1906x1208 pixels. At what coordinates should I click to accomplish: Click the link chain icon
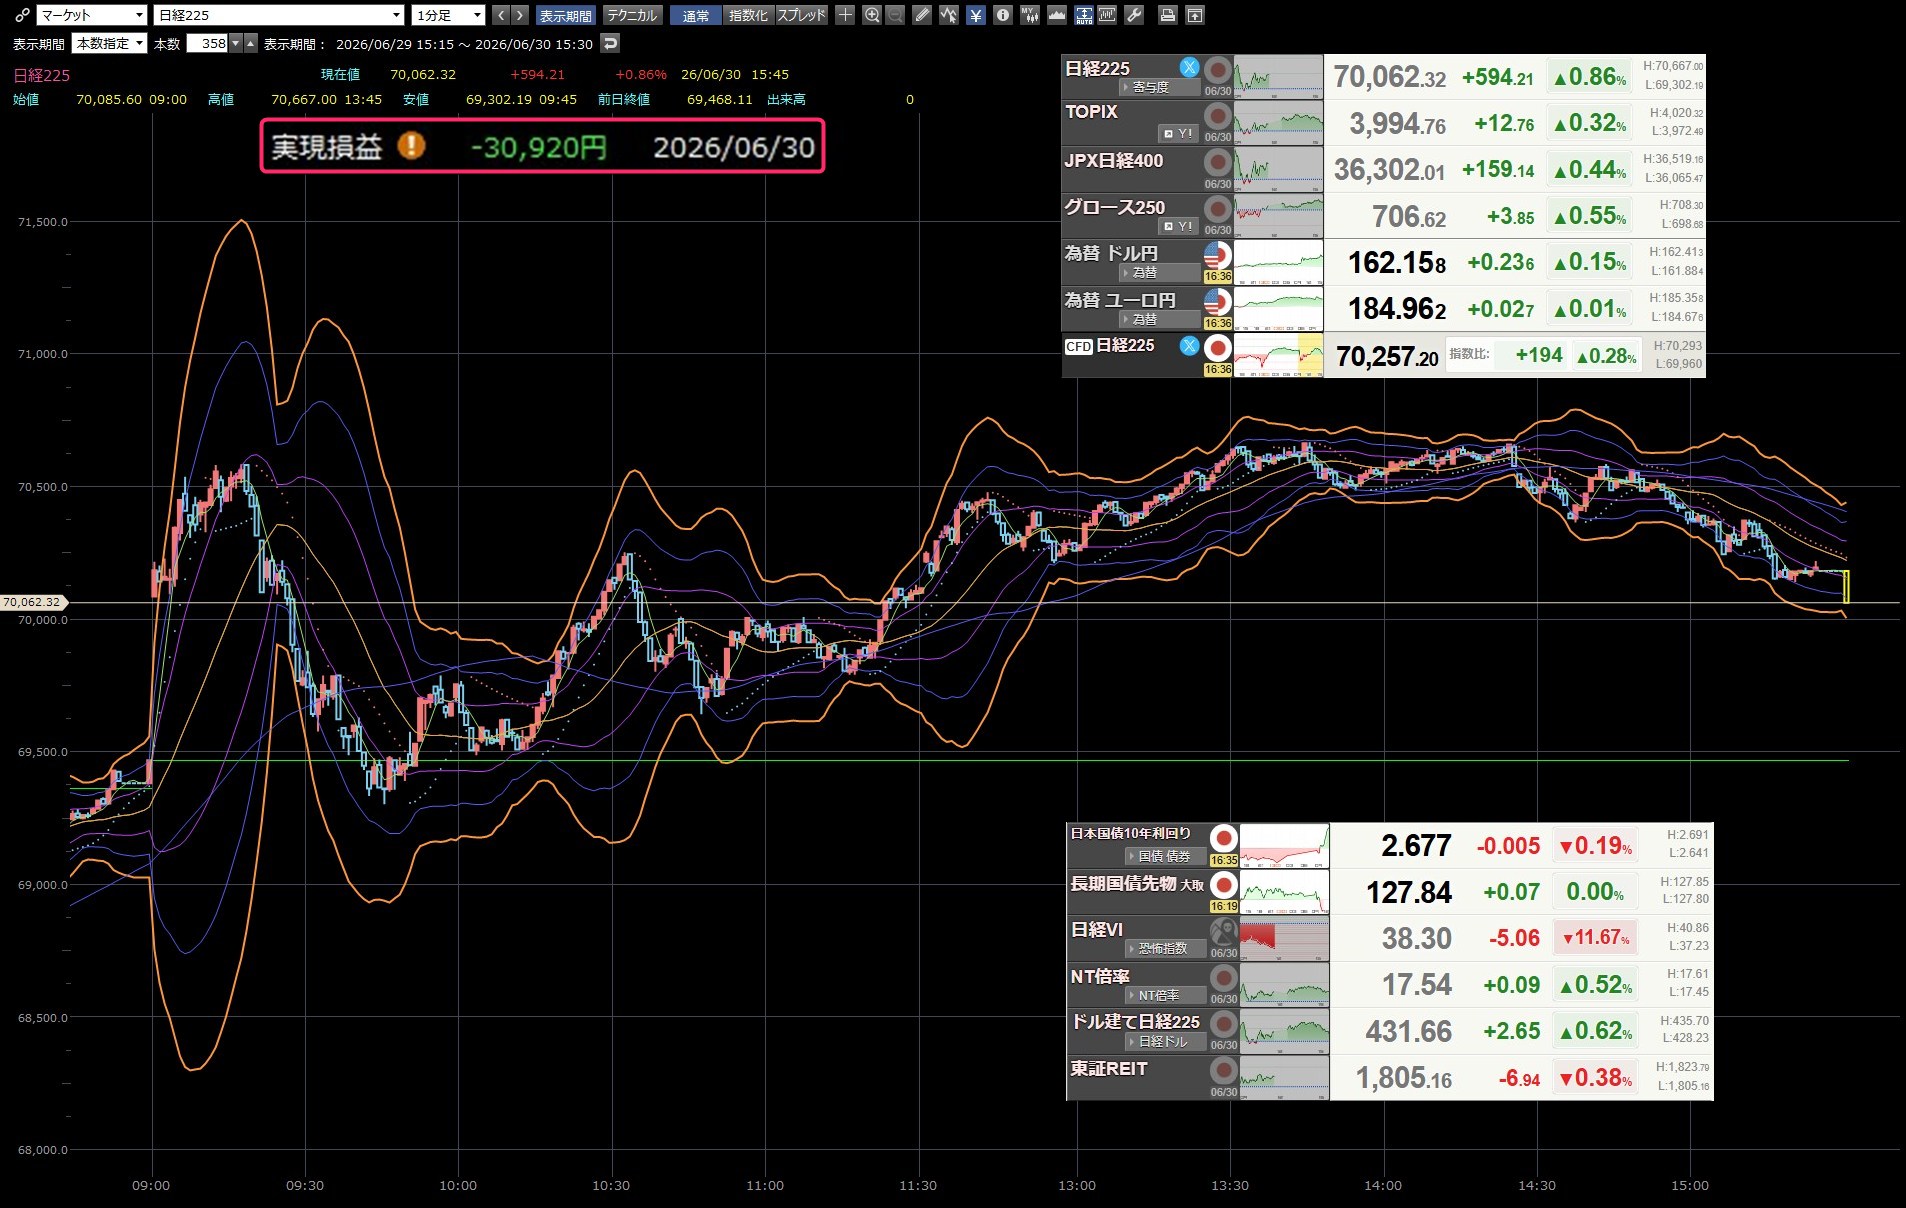pyautogui.click(x=21, y=15)
